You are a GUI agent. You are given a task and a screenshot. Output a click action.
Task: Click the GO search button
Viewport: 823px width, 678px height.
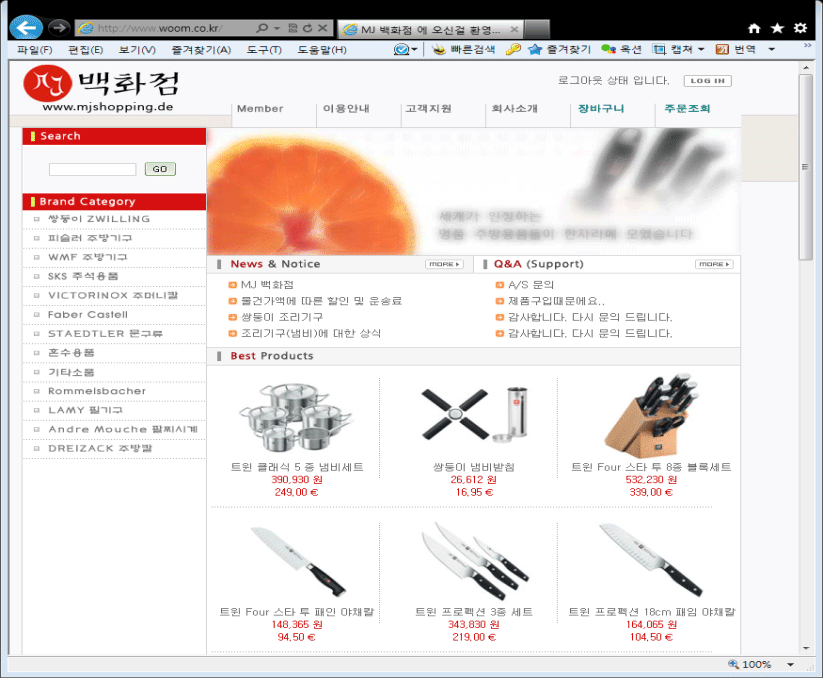click(160, 169)
